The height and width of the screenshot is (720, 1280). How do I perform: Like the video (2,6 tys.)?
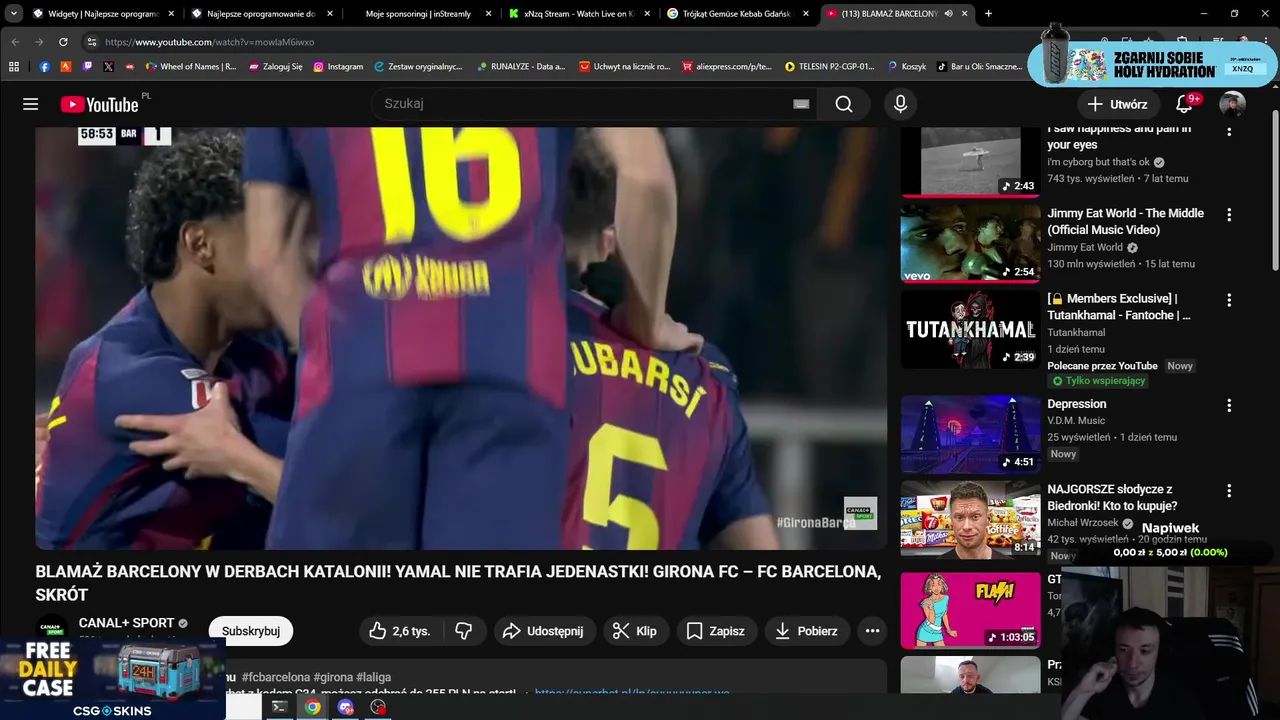click(399, 631)
